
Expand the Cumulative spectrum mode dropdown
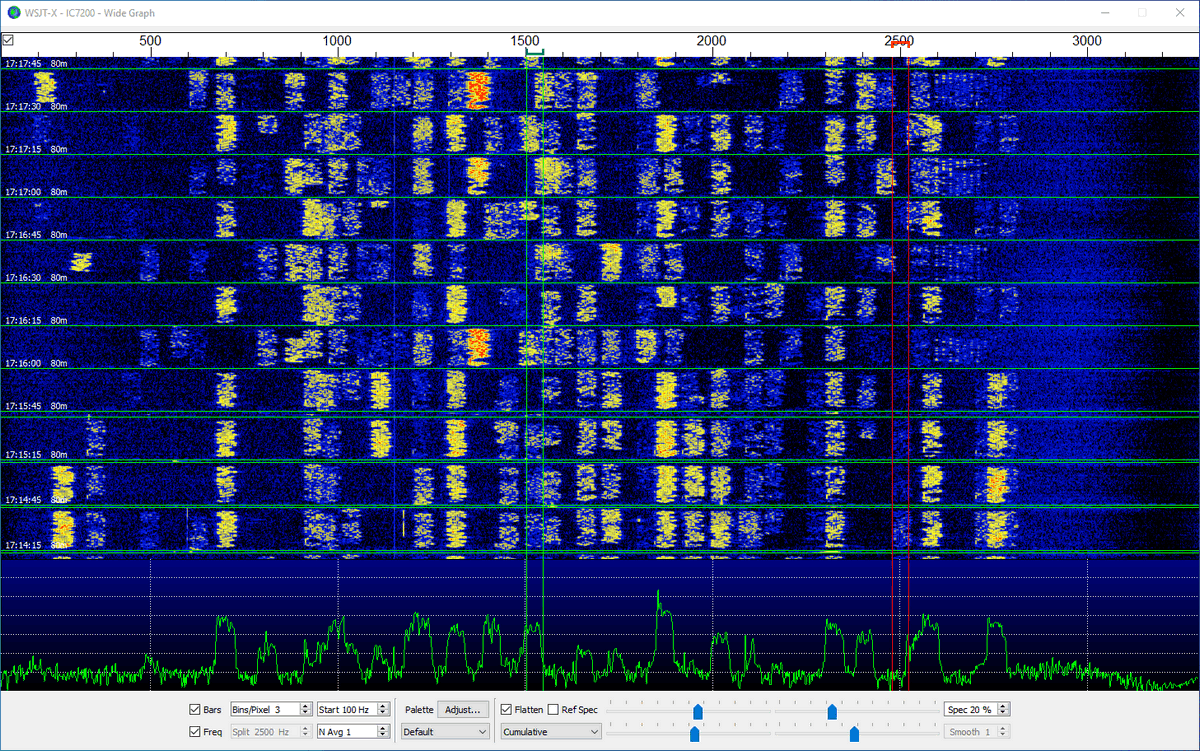click(x=551, y=732)
